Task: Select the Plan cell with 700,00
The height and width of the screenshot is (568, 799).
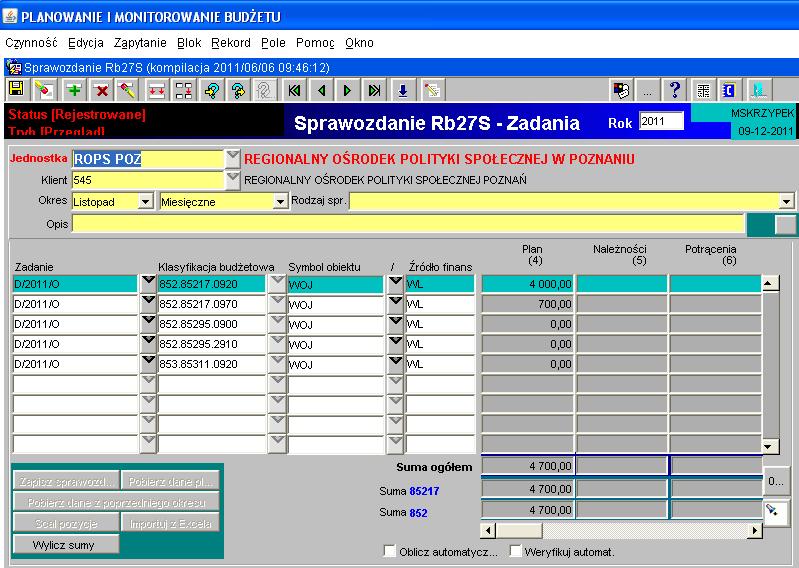Action: coord(527,304)
